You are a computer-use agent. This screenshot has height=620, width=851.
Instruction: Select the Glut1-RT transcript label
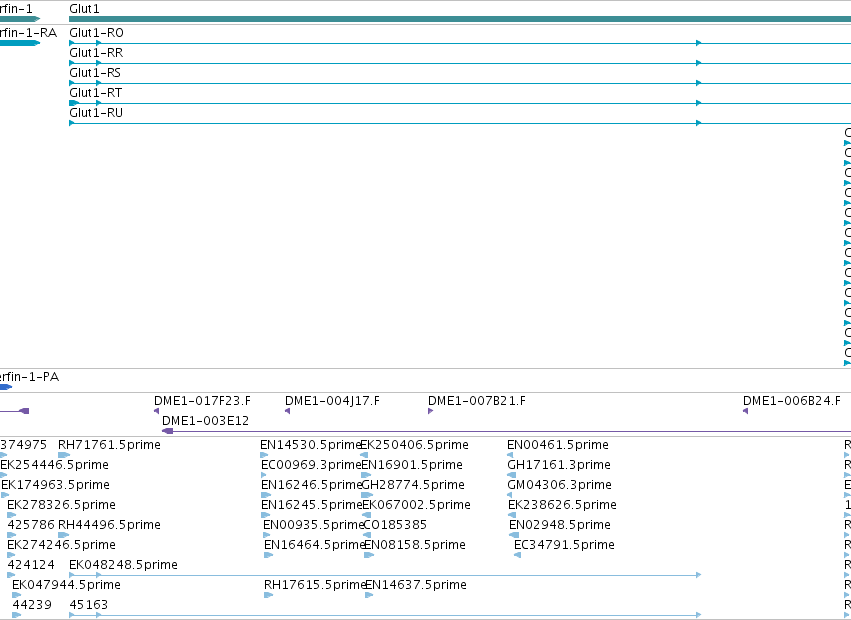click(96, 93)
